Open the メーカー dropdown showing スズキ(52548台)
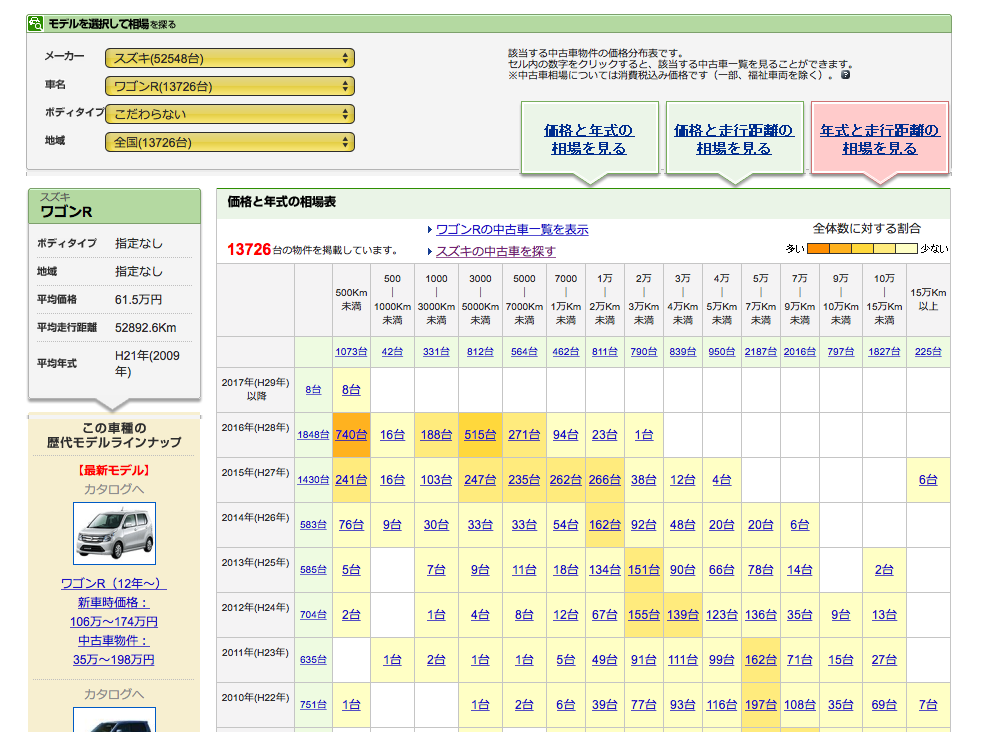The image size is (993, 732). (x=230, y=58)
